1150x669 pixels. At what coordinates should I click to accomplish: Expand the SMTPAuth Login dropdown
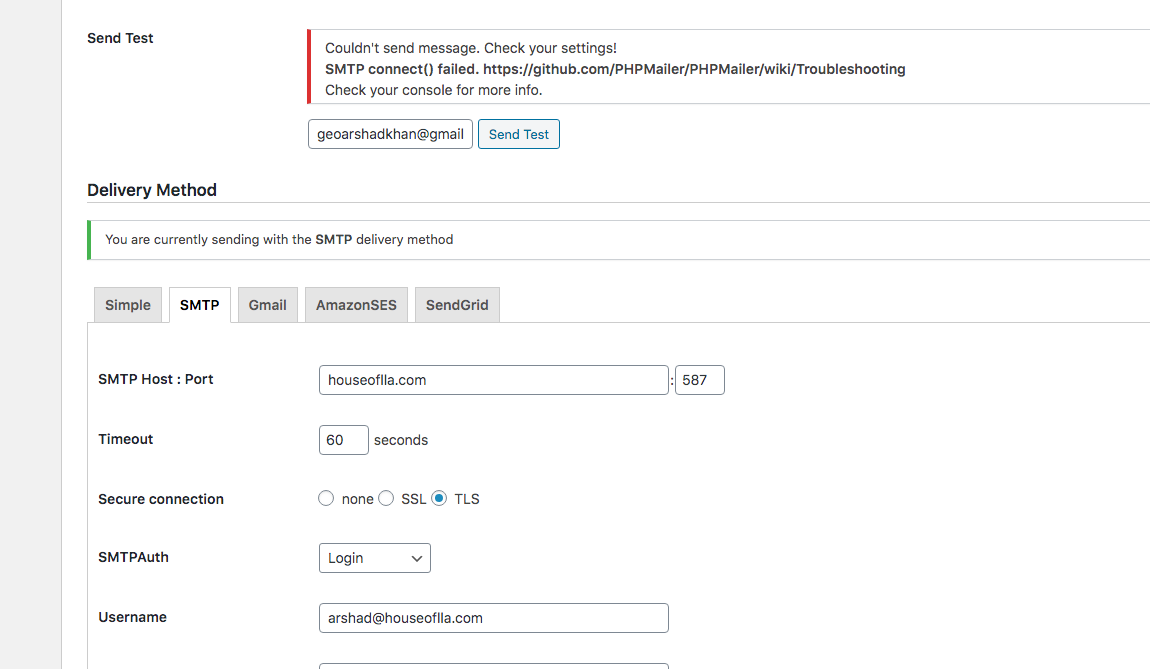374,558
